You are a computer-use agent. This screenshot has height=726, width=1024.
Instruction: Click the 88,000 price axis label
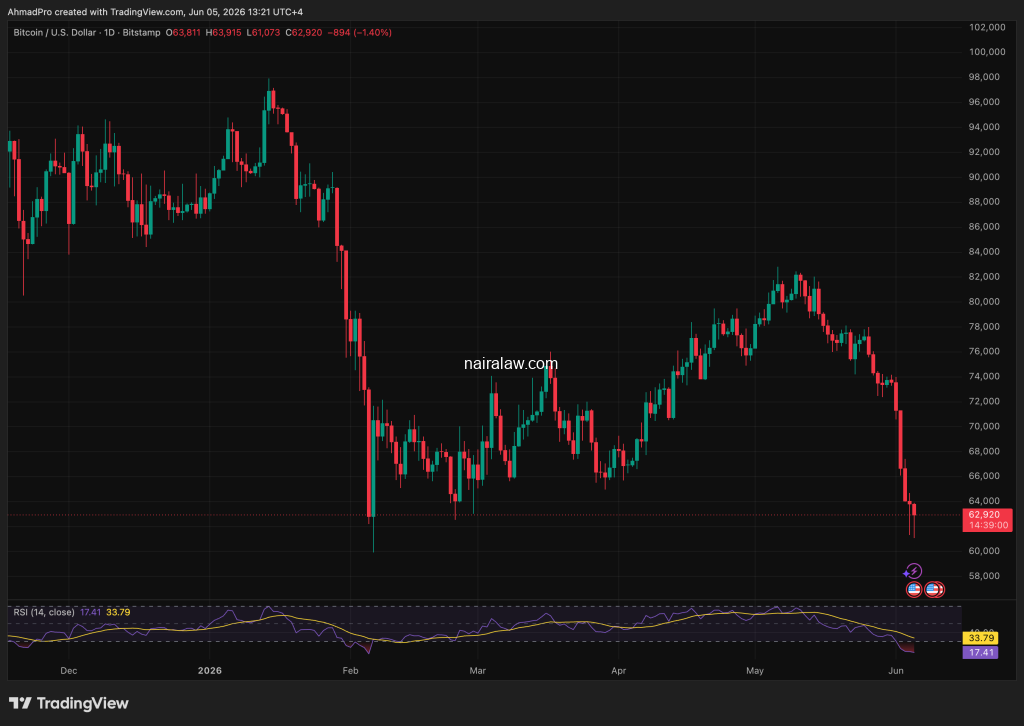[x=984, y=202]
